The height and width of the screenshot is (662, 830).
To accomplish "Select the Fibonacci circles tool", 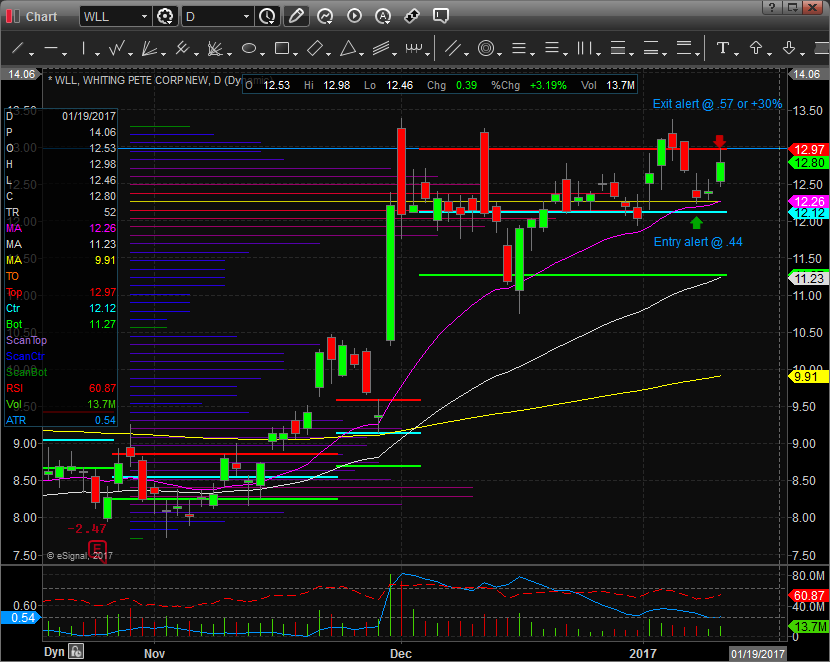I will [486, 49].
